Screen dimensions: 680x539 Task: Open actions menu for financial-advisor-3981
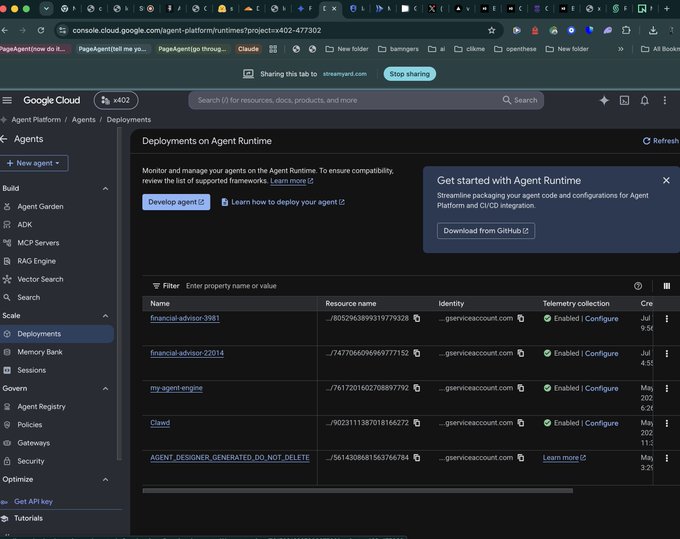[x=667, y=319]
